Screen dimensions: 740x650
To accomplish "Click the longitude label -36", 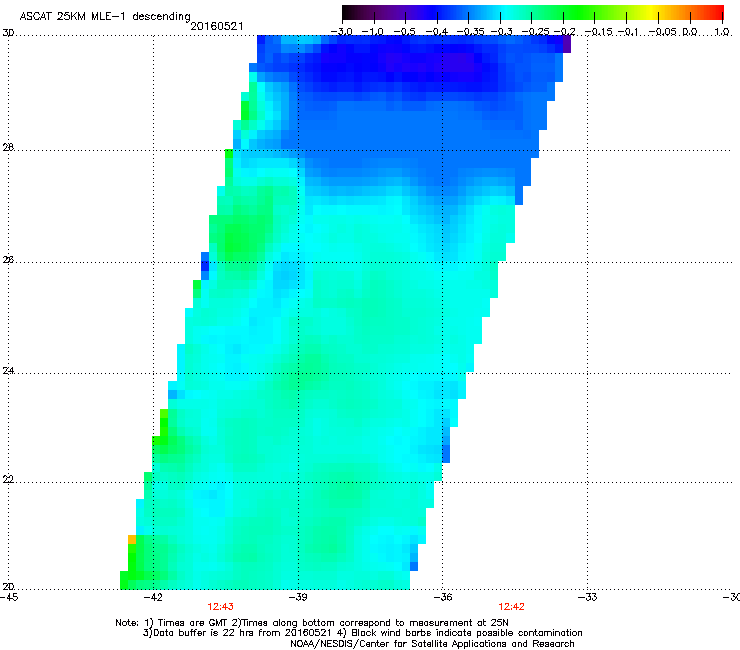I will pos(443,597).
